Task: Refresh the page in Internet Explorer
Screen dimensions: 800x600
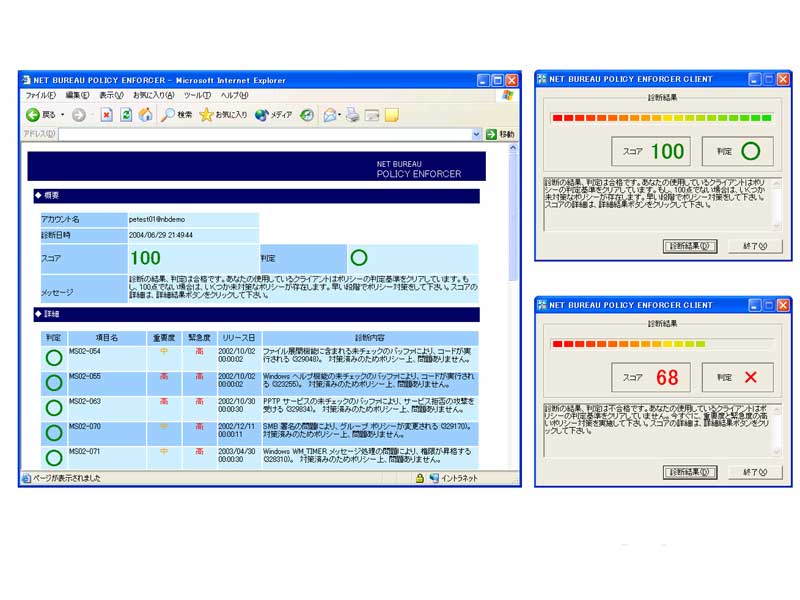Action: tap(126, 115)
